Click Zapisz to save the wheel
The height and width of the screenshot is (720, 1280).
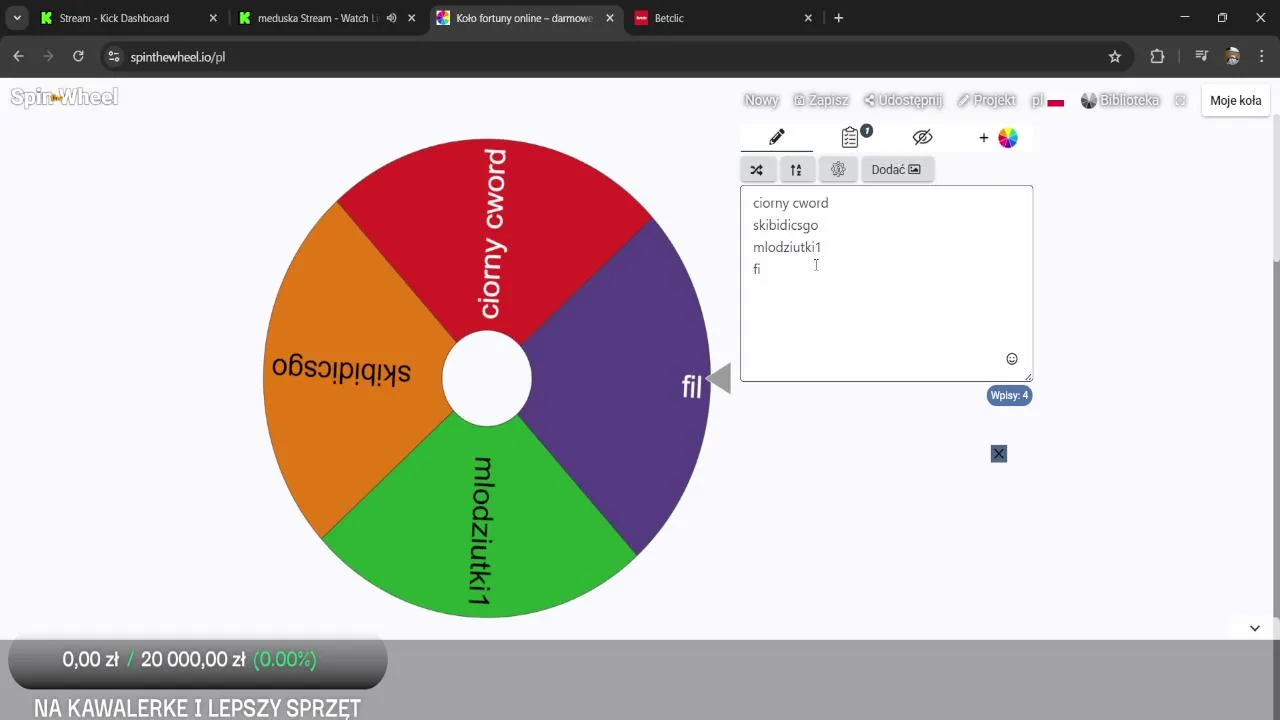pos(821,100)
